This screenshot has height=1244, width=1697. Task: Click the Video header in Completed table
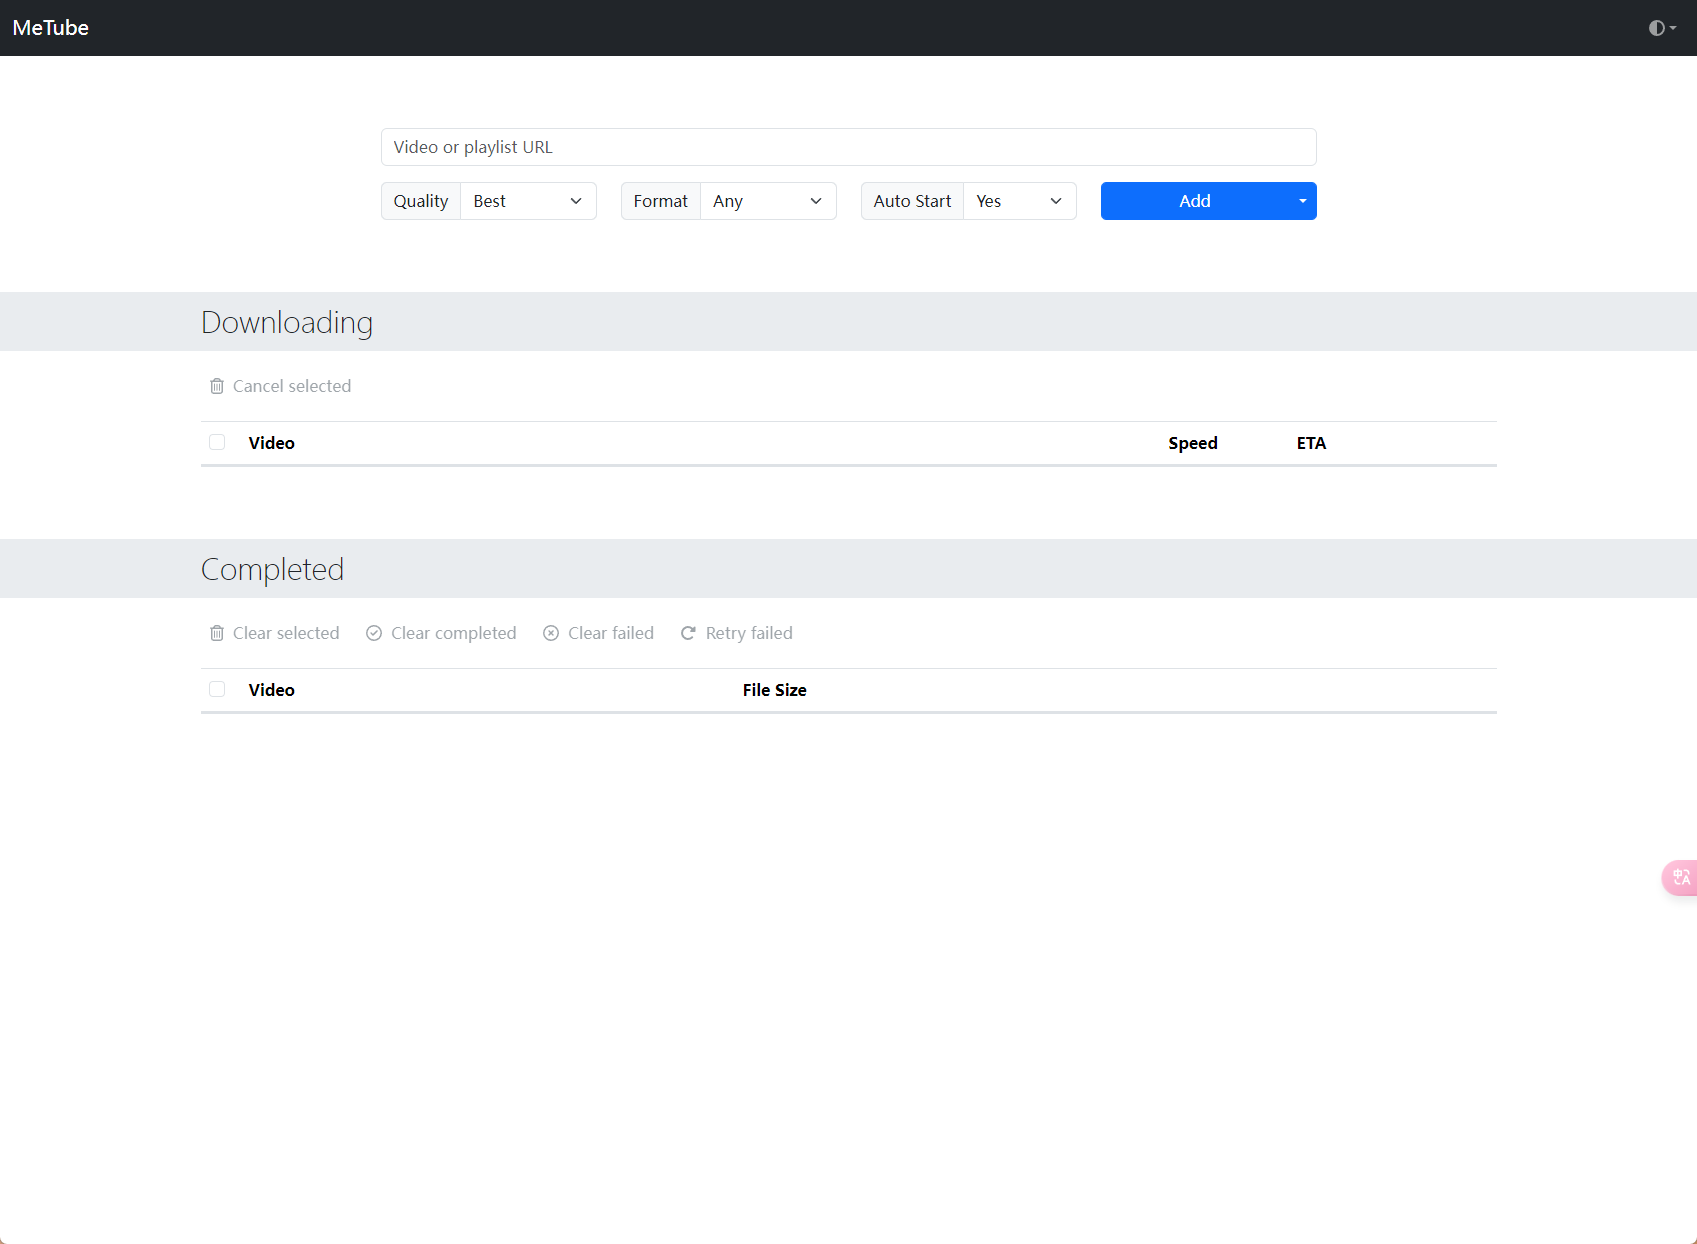(272, 690)
